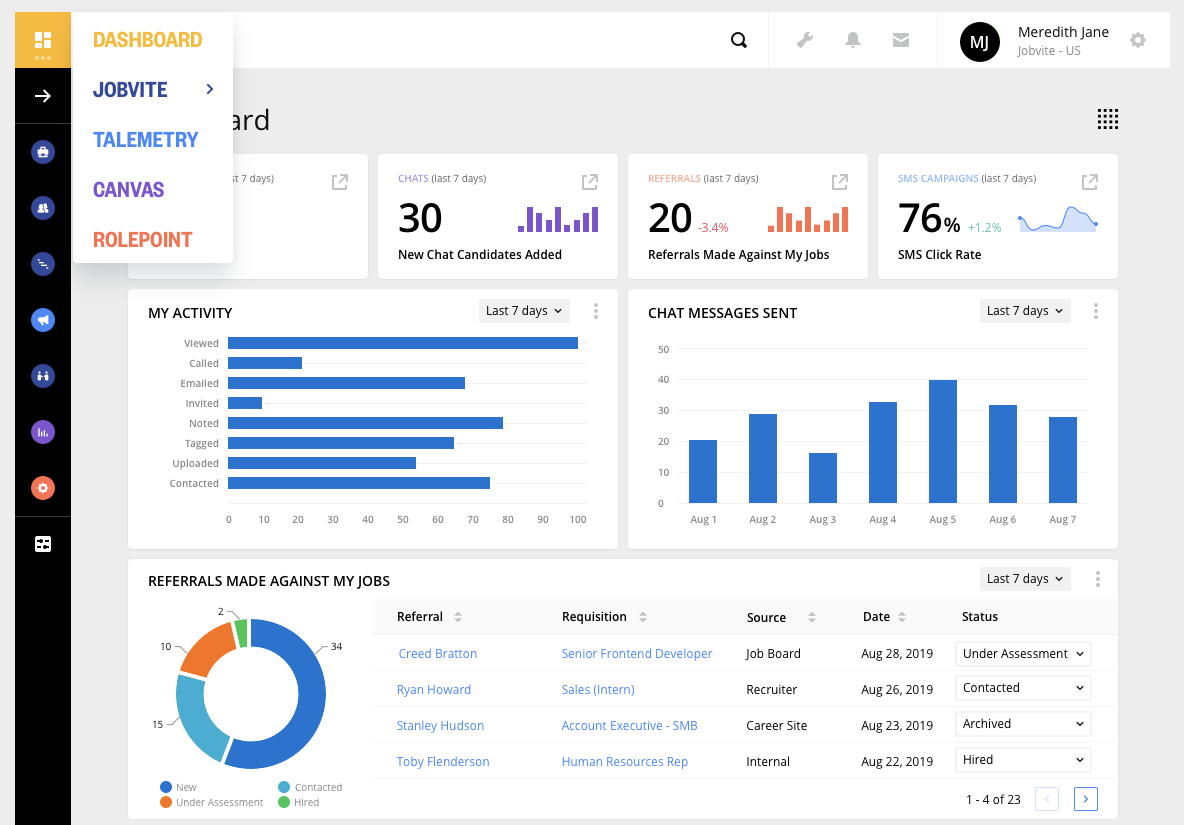Click the Search magnifier in the top bar
This screenshot has width=1184, height=825.
(739, 39)
